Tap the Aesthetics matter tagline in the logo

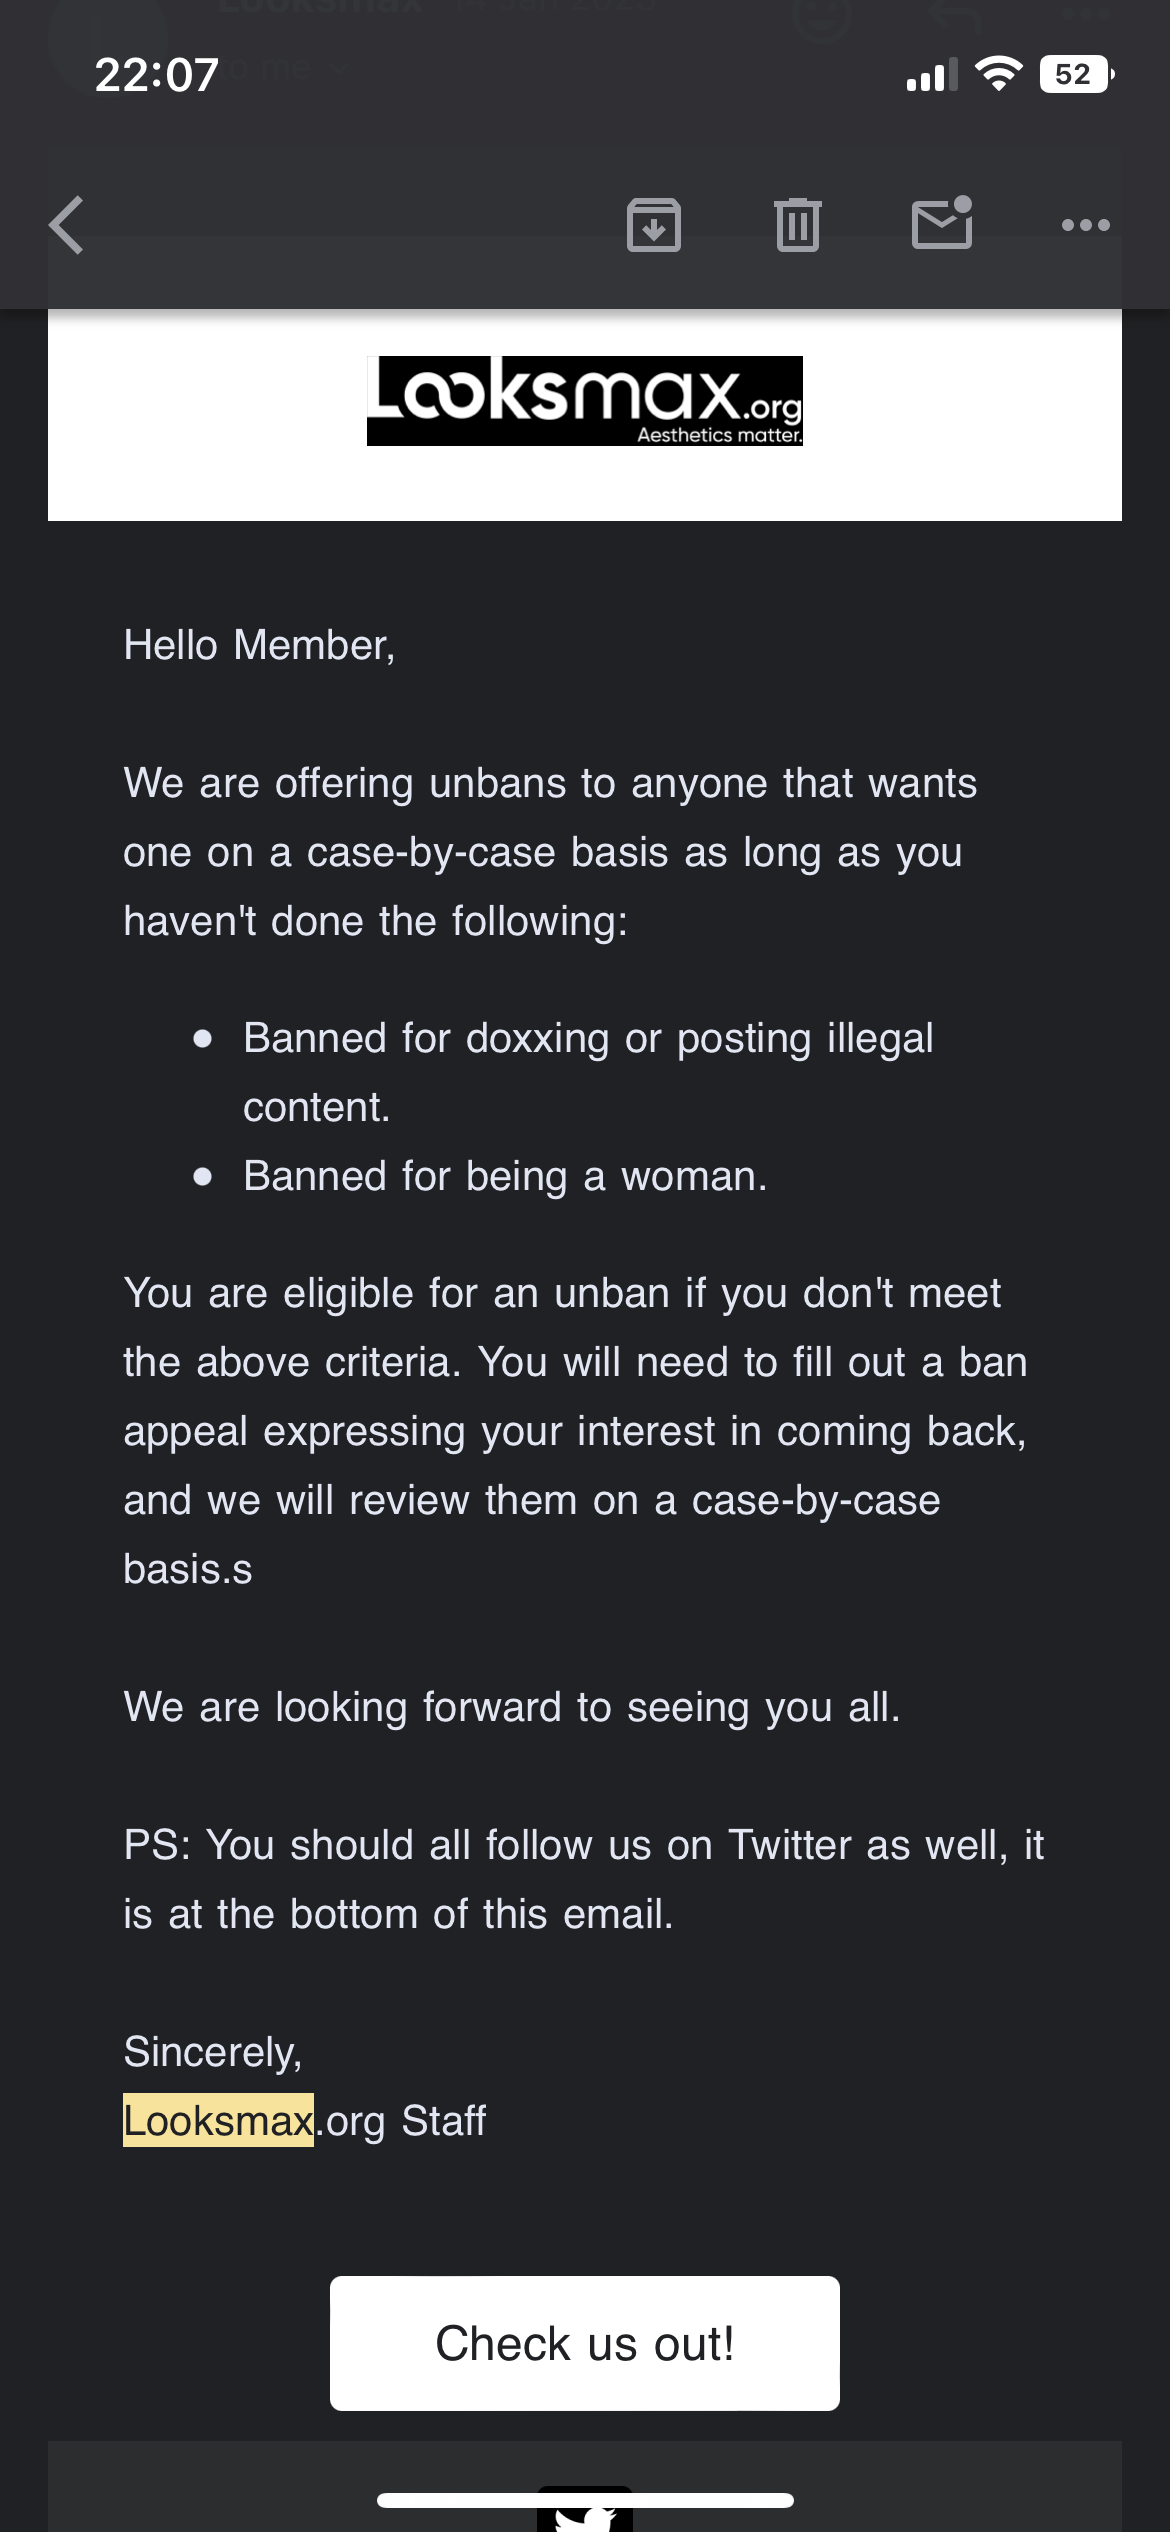click(x=720, y=435)
